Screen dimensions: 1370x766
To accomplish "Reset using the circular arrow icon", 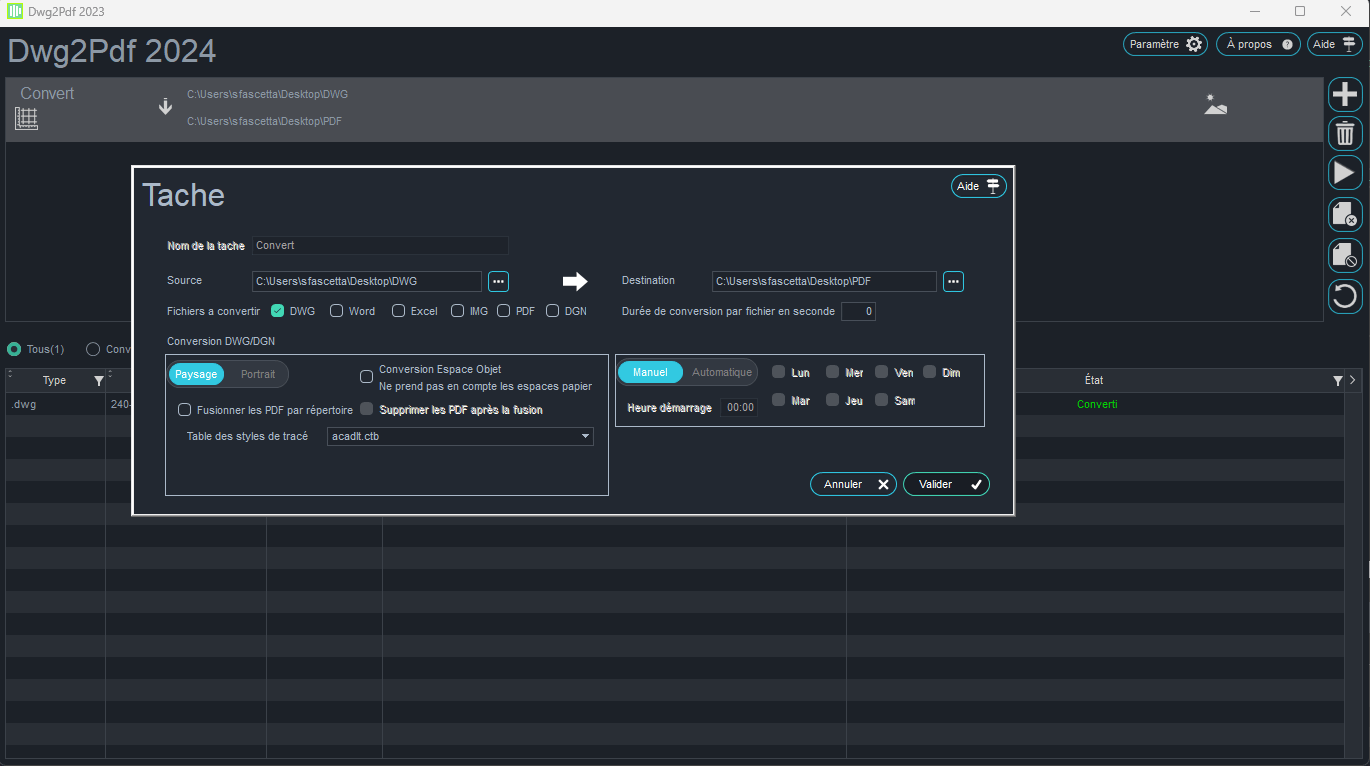I will point(1345,295).
